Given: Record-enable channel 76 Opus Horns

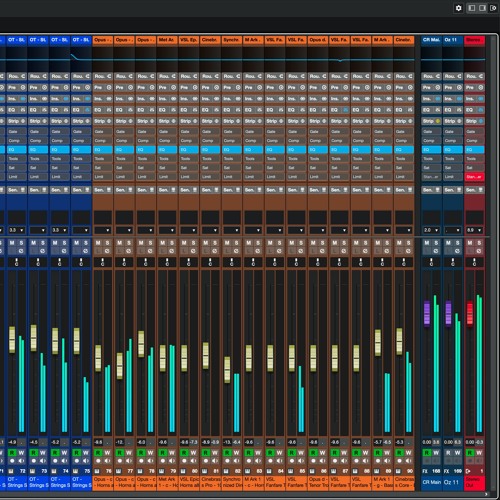Looking at the screenshot, I should tap(98, 461).
